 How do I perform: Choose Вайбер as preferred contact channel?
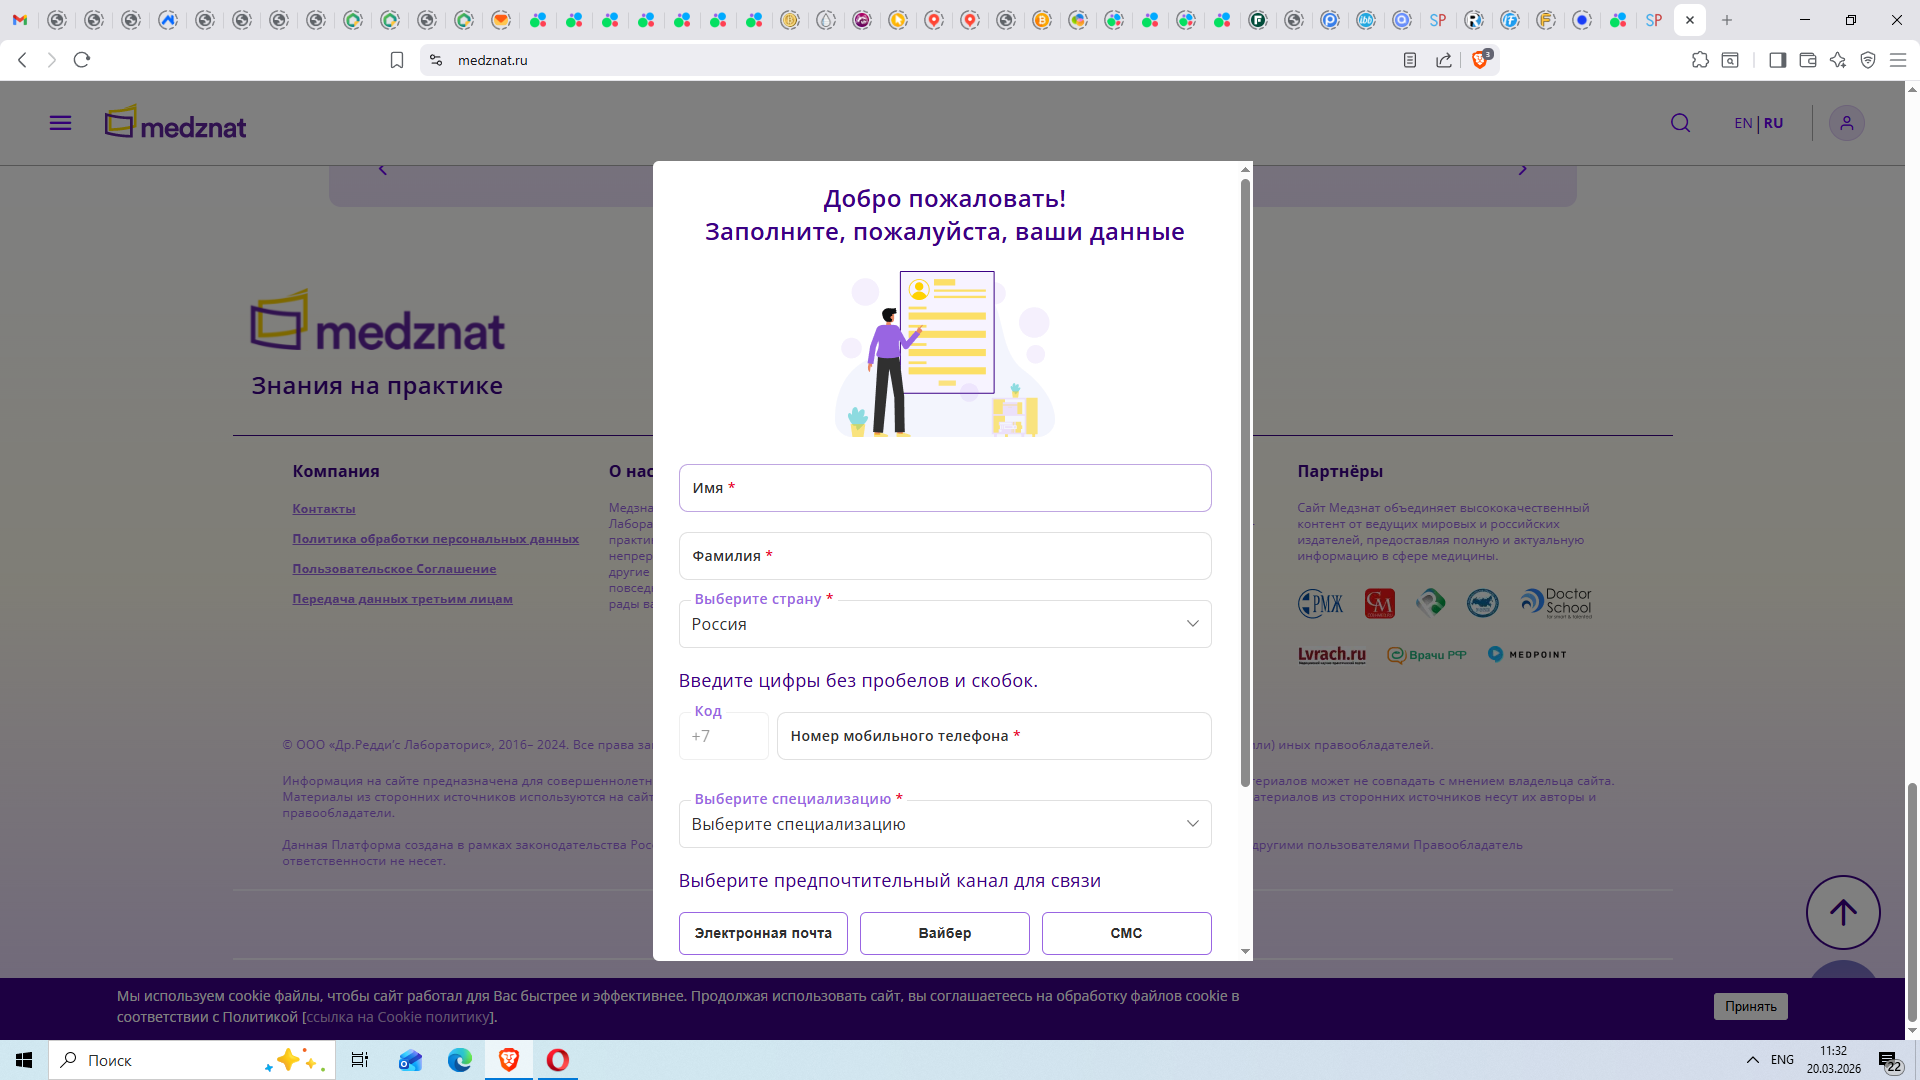click(944, 933)
